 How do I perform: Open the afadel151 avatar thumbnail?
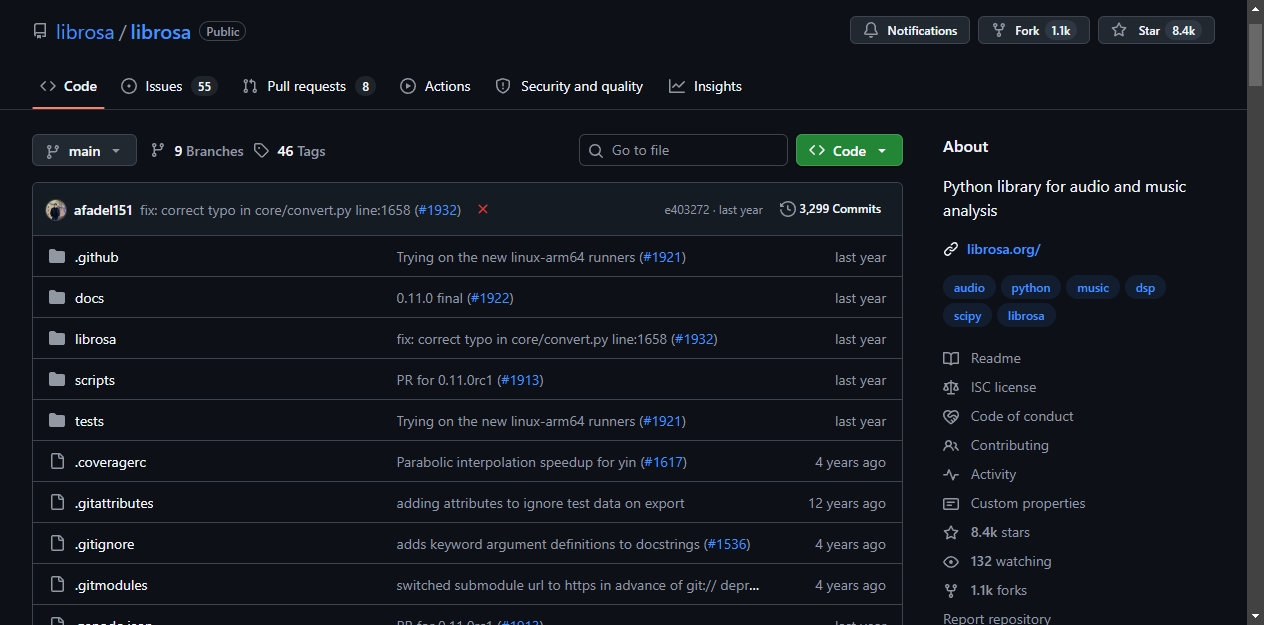pyautogui.click(x=56, y=210)
